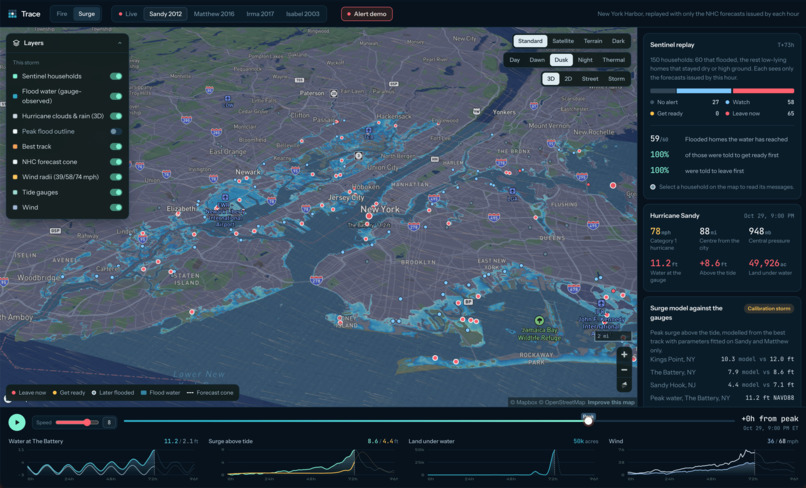Select Irma 2017 storm
This screenshot has height=488, width=806.
point(260,14)
